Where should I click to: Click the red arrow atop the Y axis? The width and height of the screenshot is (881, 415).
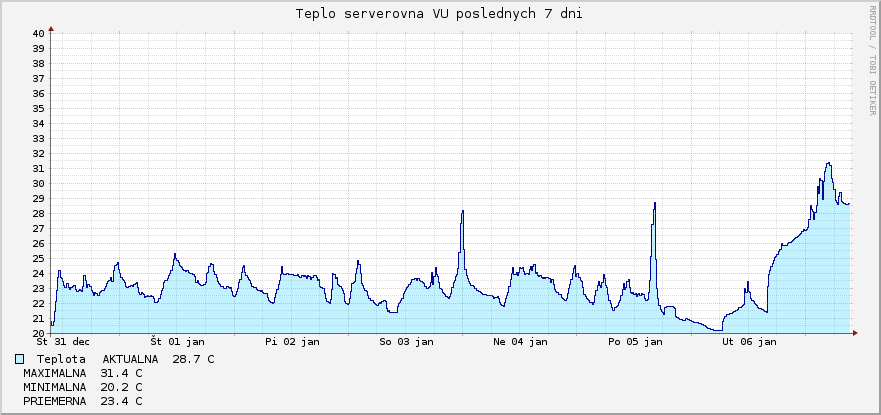point(50,28)
